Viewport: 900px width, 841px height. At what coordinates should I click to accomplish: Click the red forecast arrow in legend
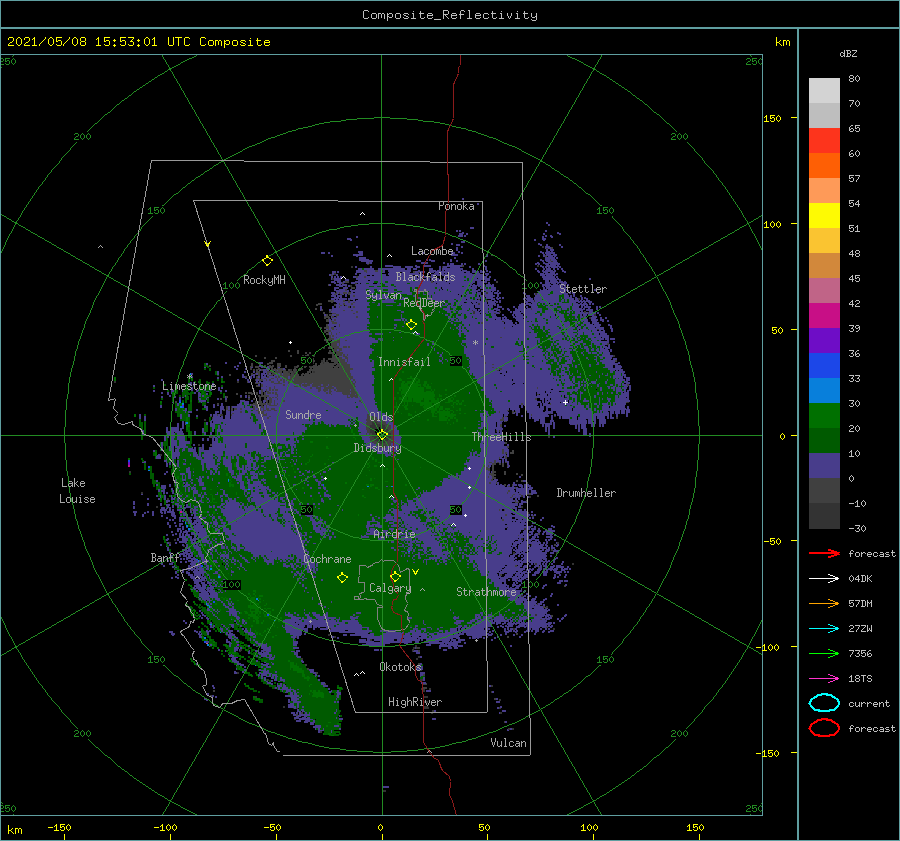(x=824, y=553)
